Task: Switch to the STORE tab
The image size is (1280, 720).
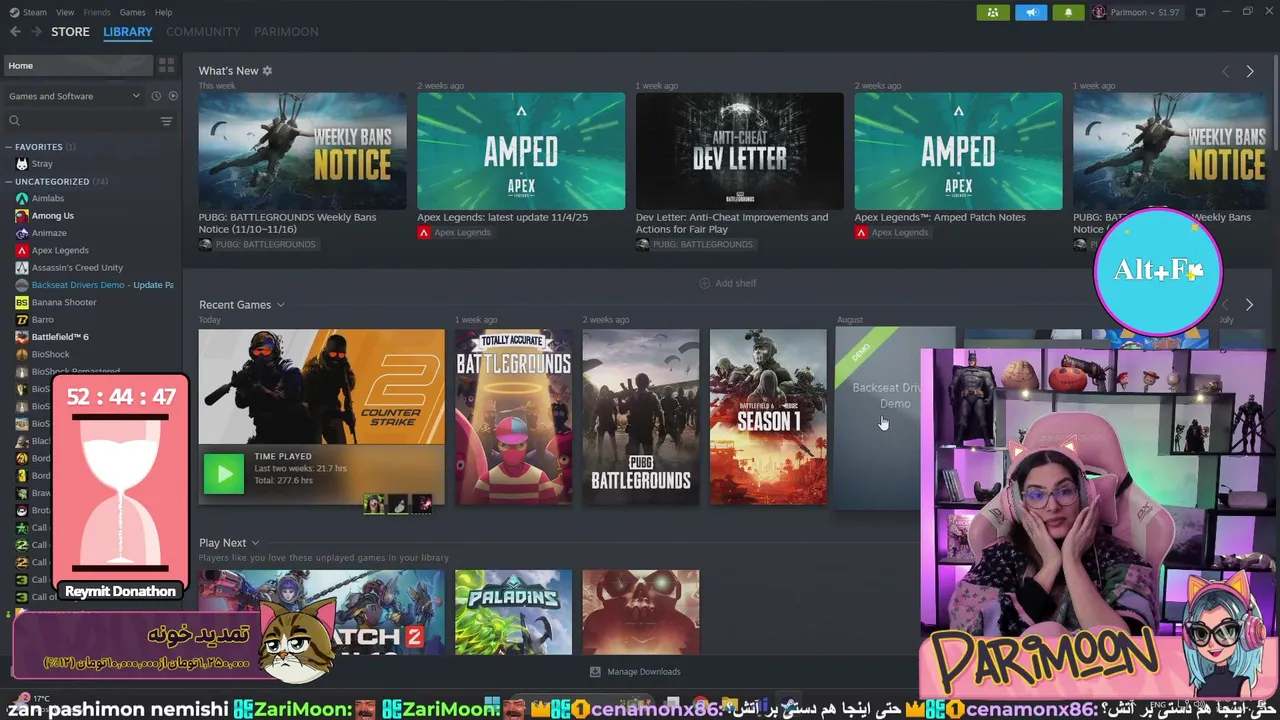Action: coord(70,32)
